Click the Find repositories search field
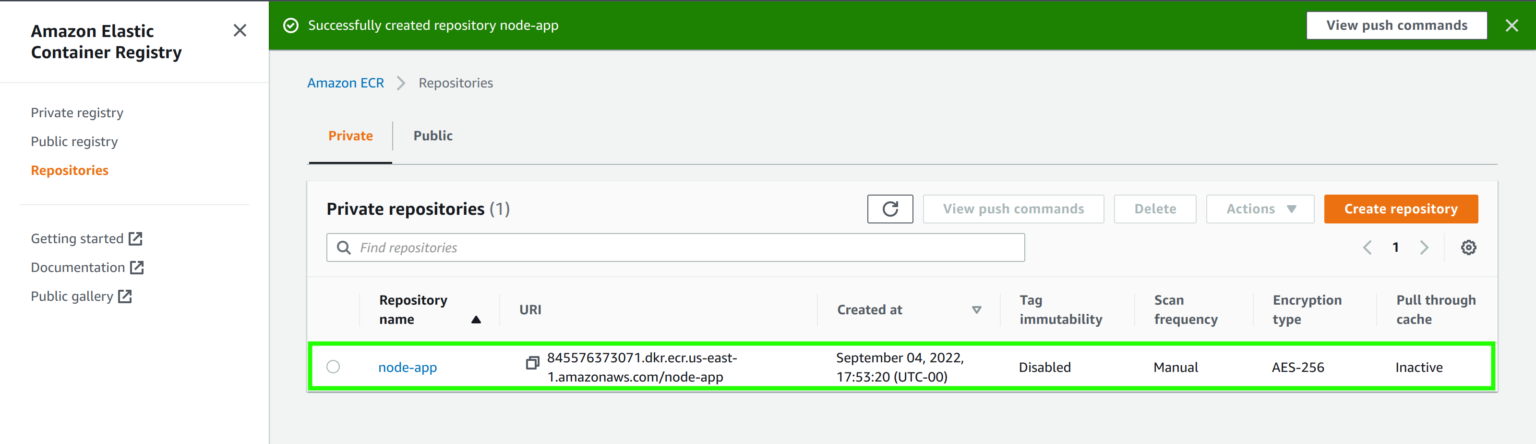Image resolution: width=1536 pixels, height=444 pixels. coord(675,248)
